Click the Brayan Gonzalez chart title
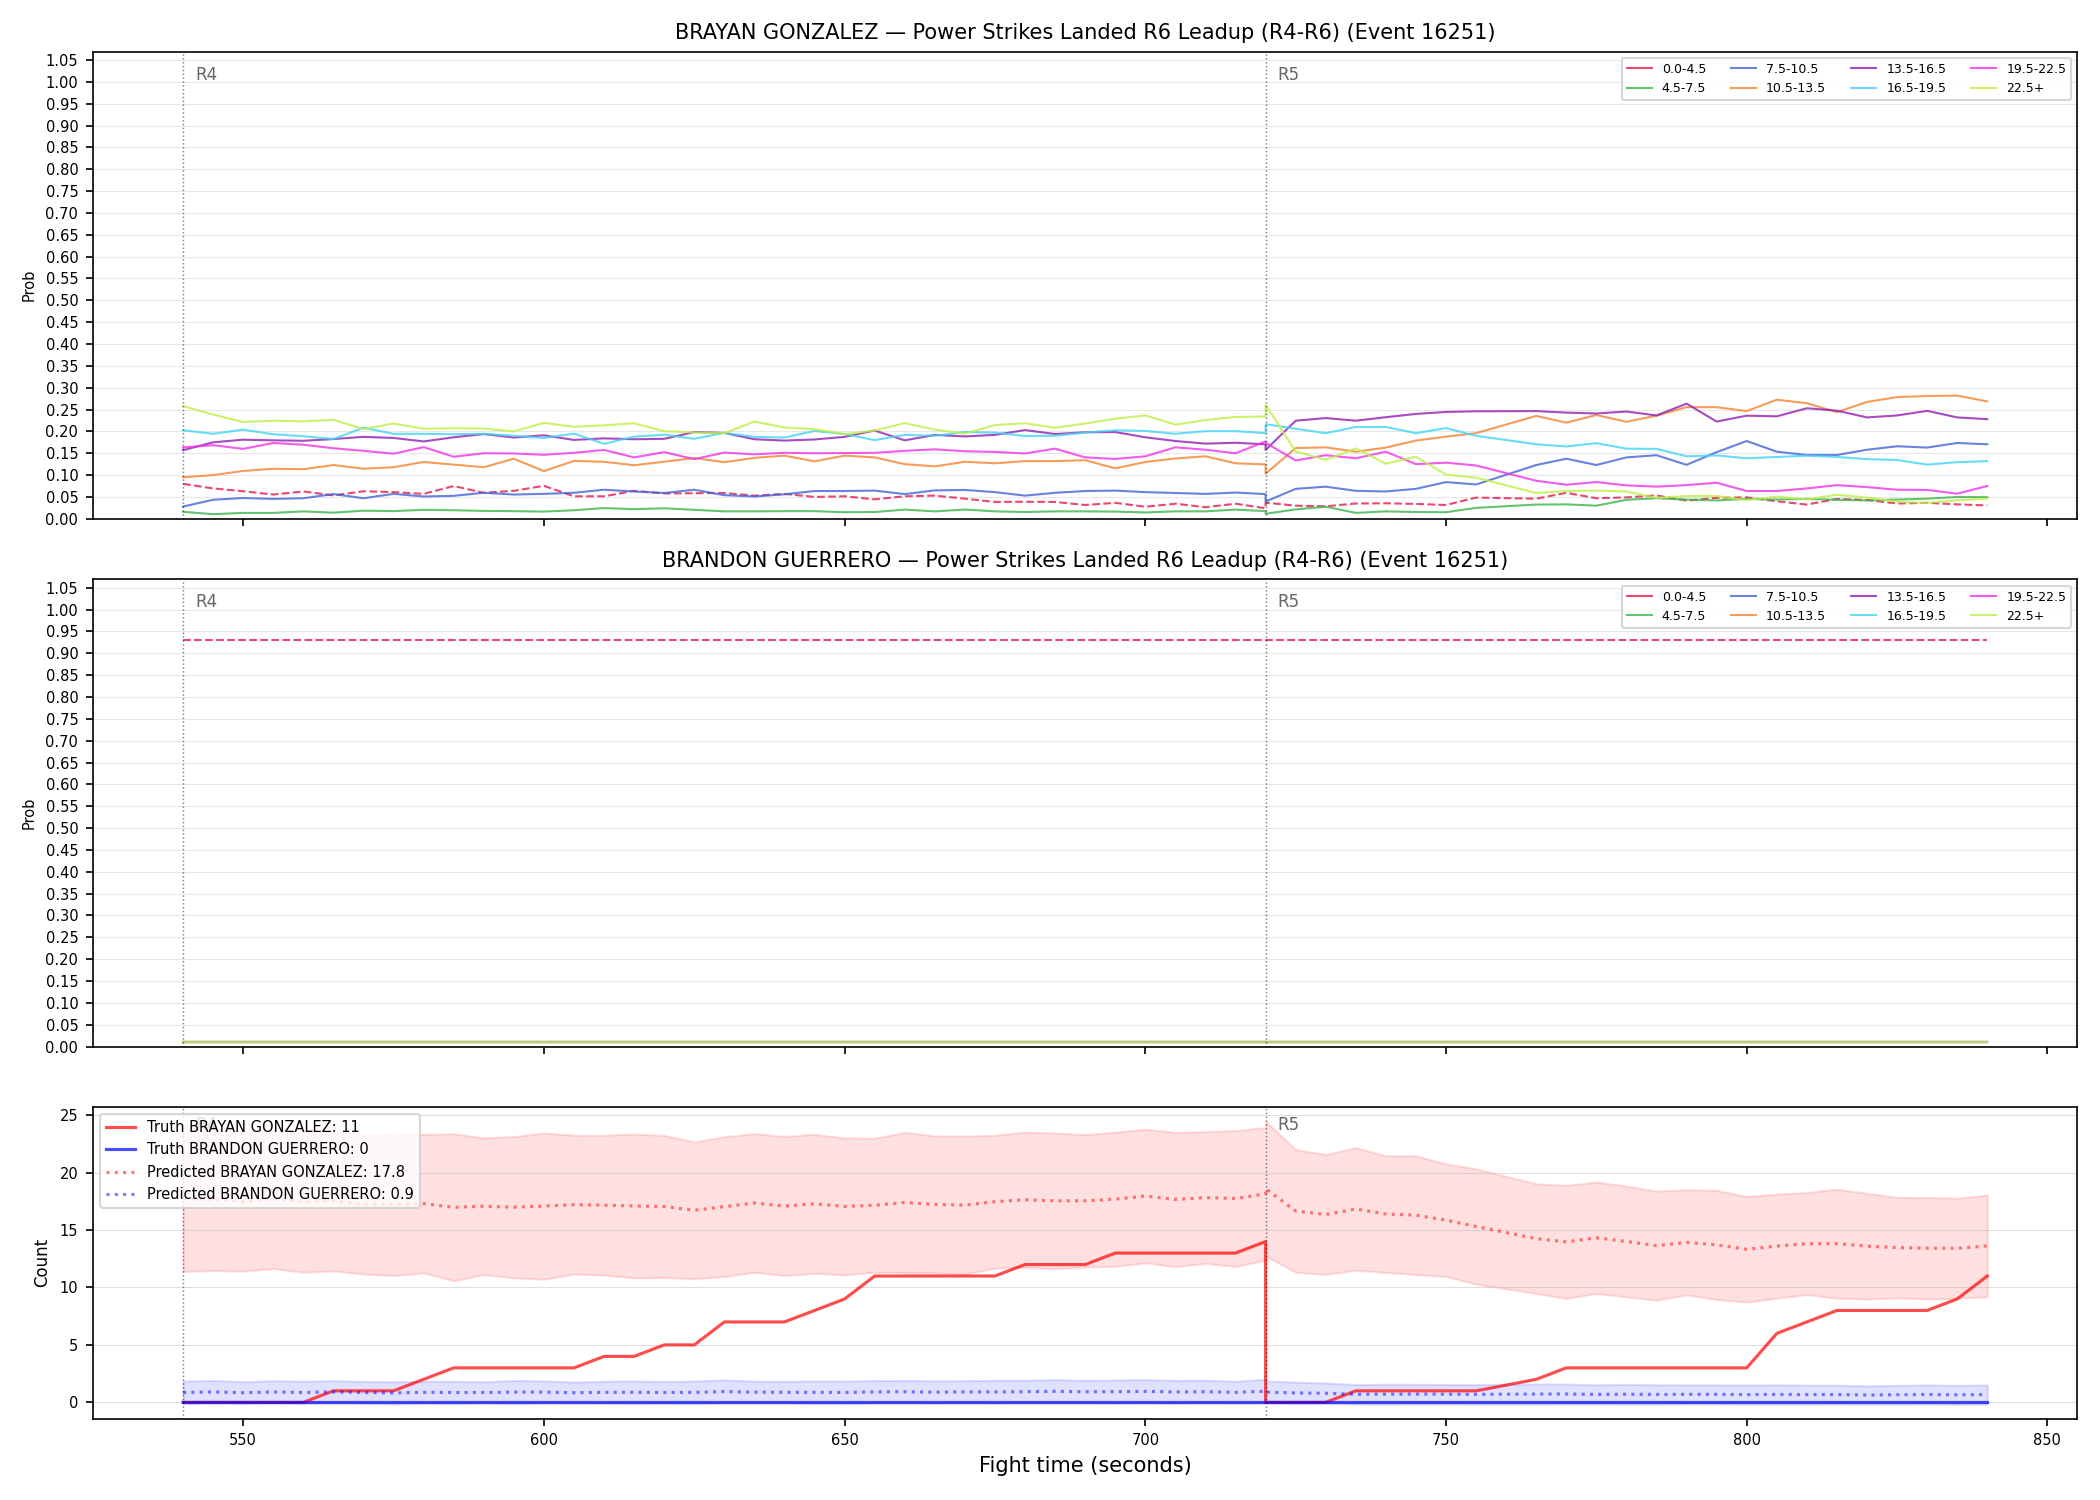Screen dimensions: 2100x1500 tap(1085, 32)
